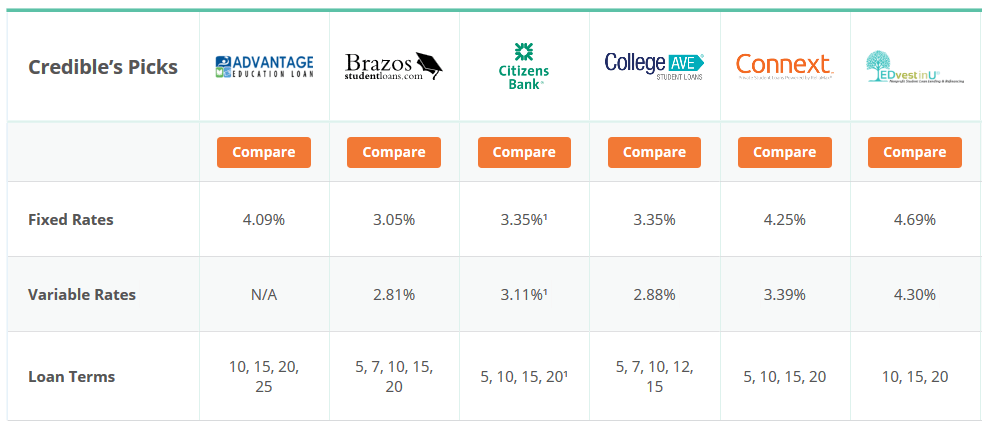Compare Advantage Education Loan offer

pos(264,152)
